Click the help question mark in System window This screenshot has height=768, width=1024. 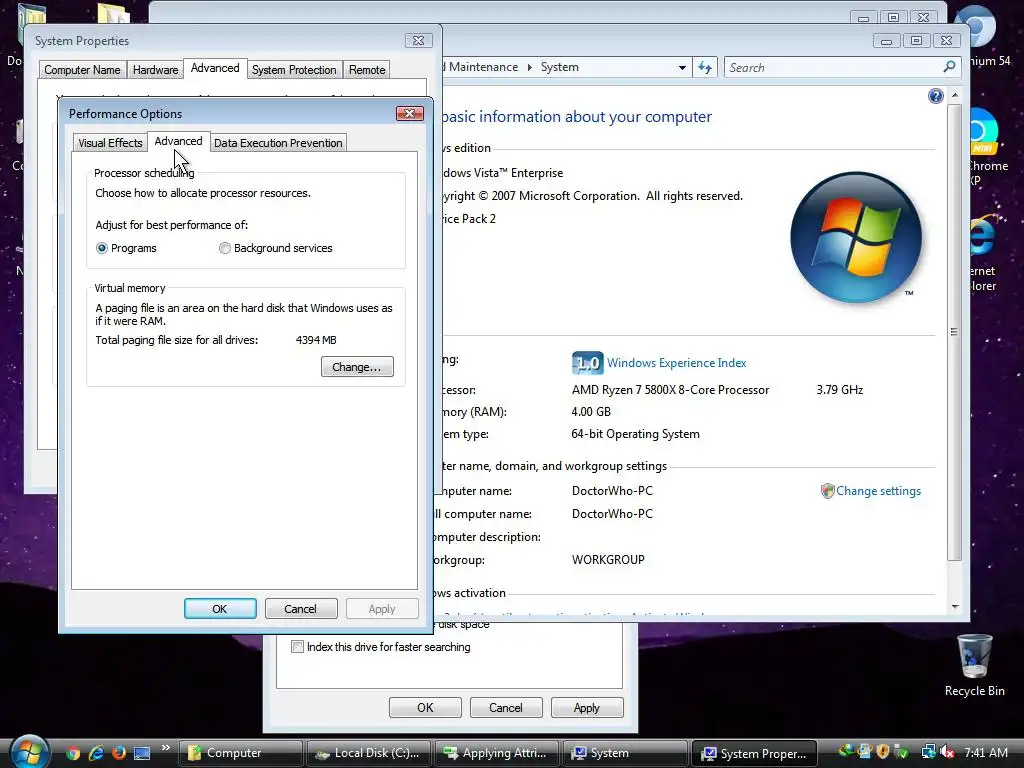click(935, 96)
